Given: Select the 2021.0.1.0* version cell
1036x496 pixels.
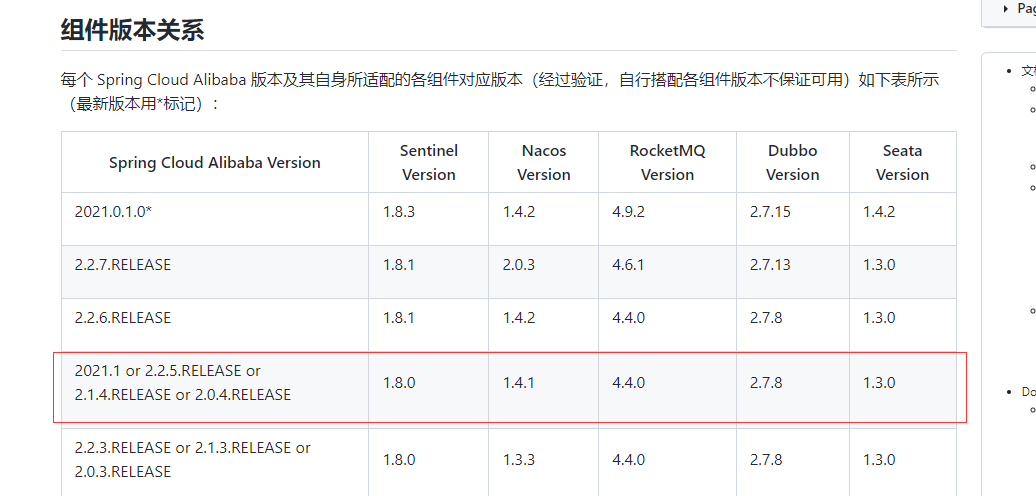Looking at the screenshot, I should pyautogui.click(x=215, y=219).
